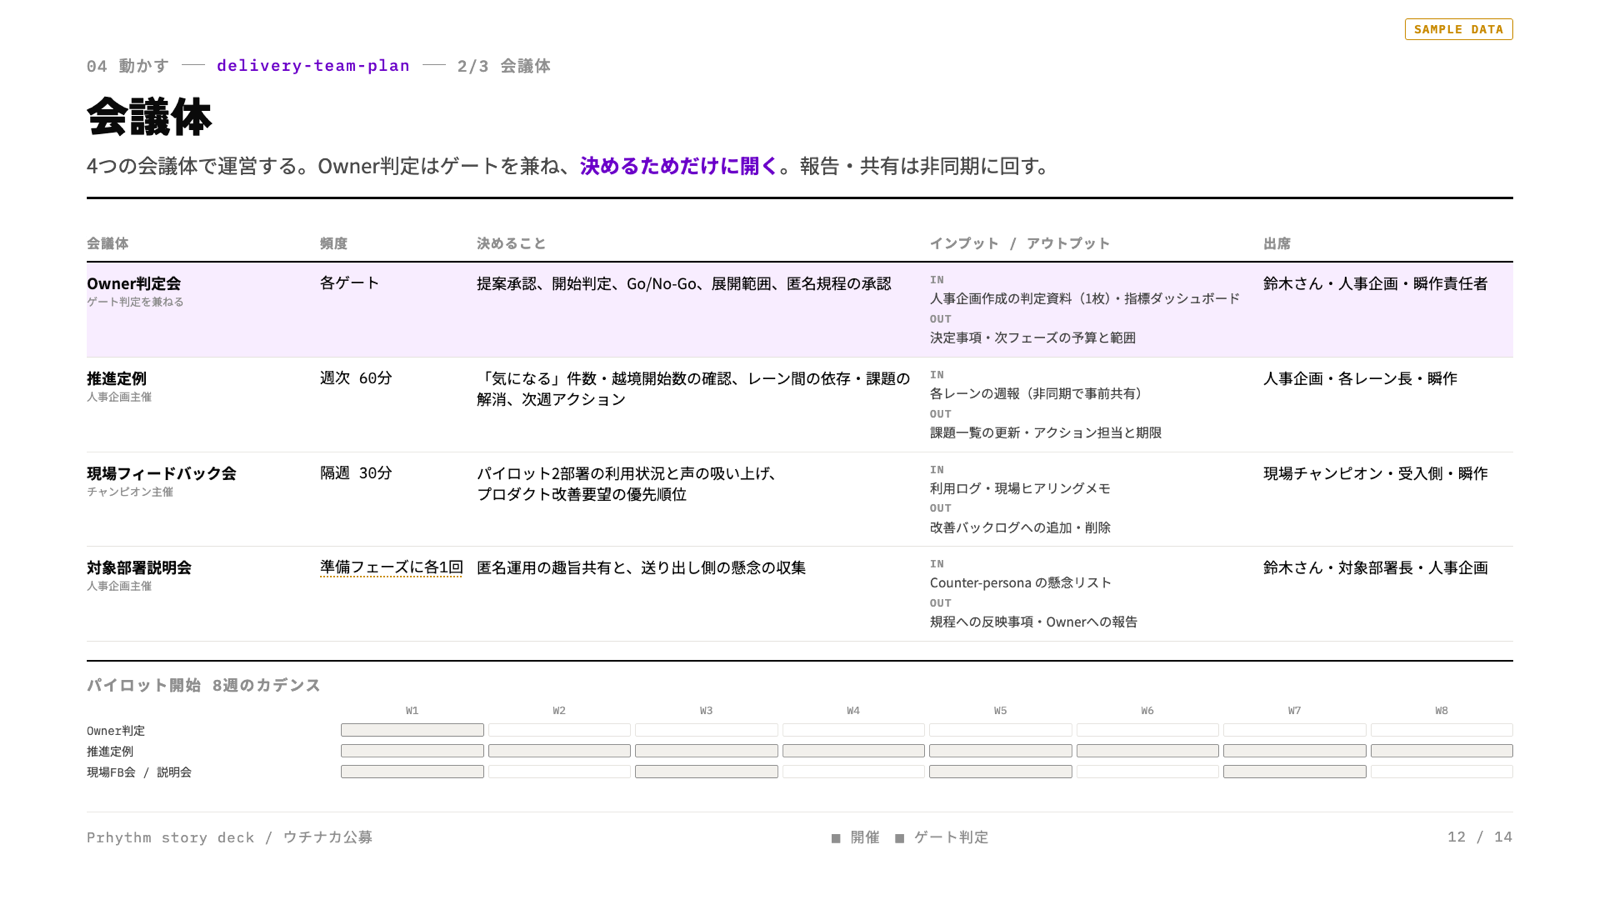Click the Owner判定 cadence row label
This screenshot has width=1600, height=900.
tap(116, 731)
